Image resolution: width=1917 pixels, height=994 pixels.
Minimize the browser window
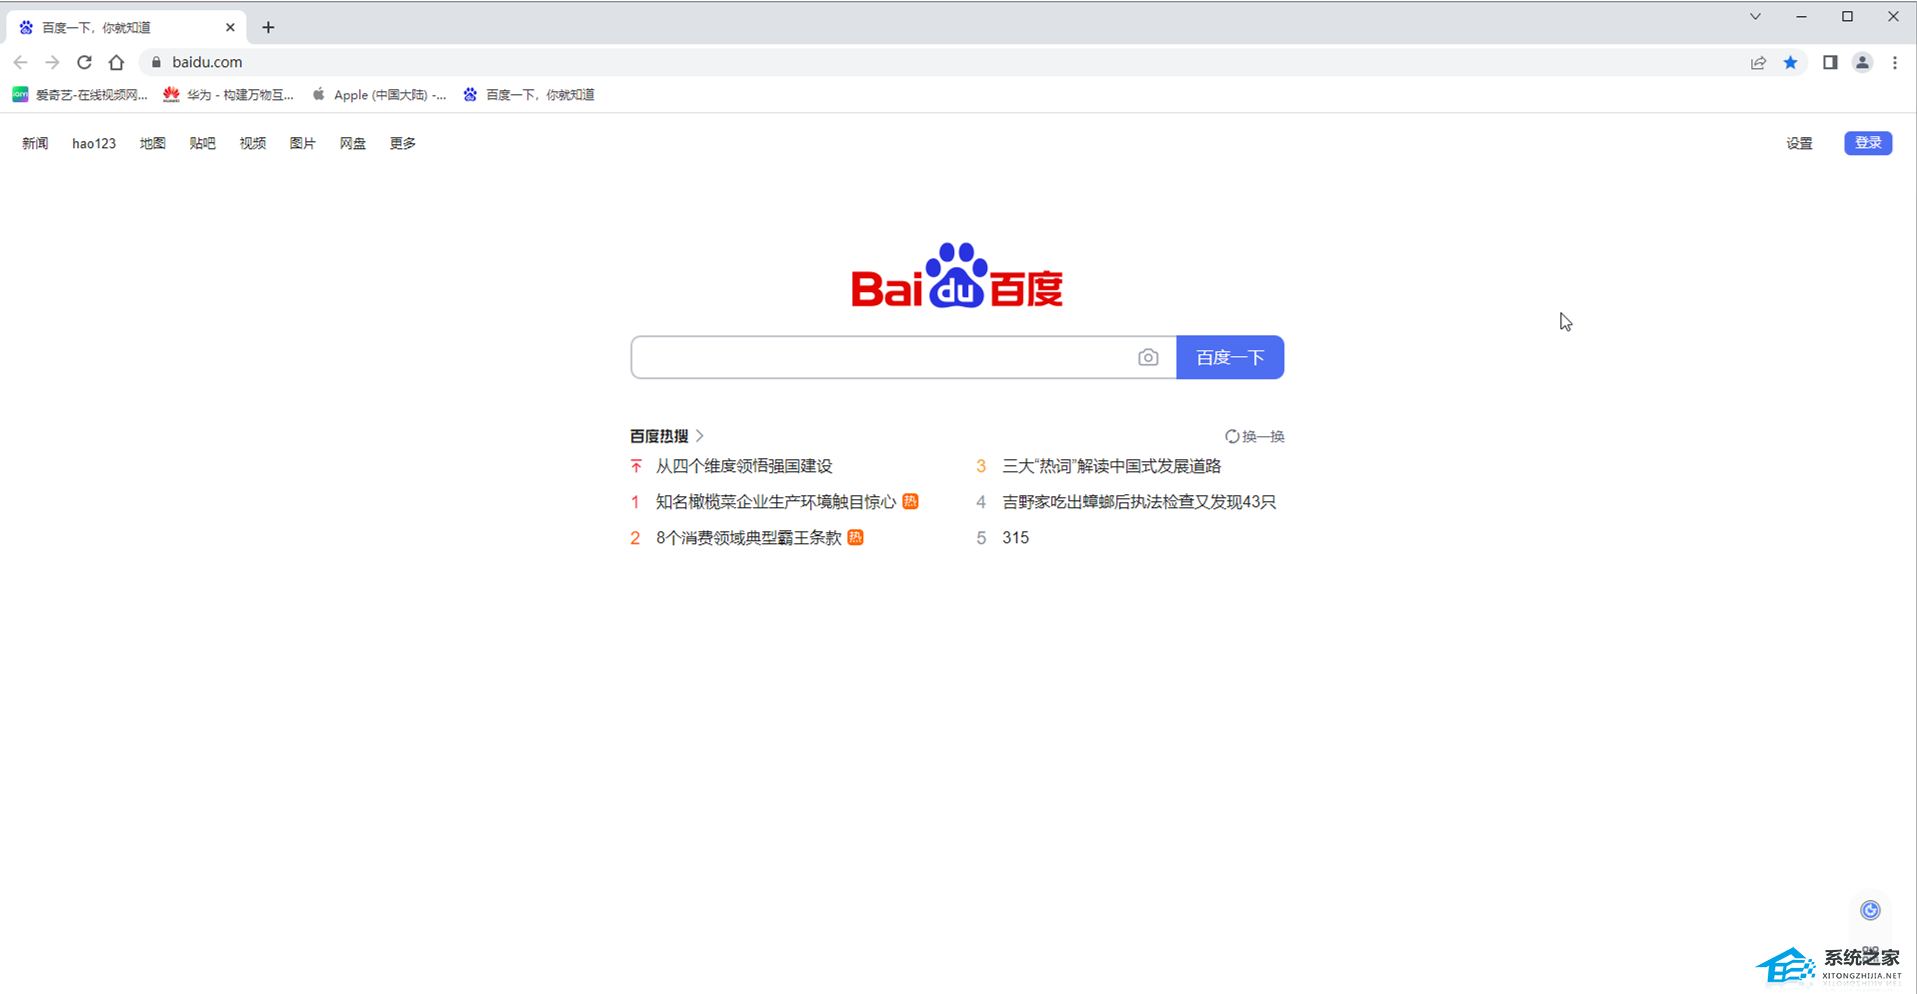pyautogui.click(x=1801, y=17)
